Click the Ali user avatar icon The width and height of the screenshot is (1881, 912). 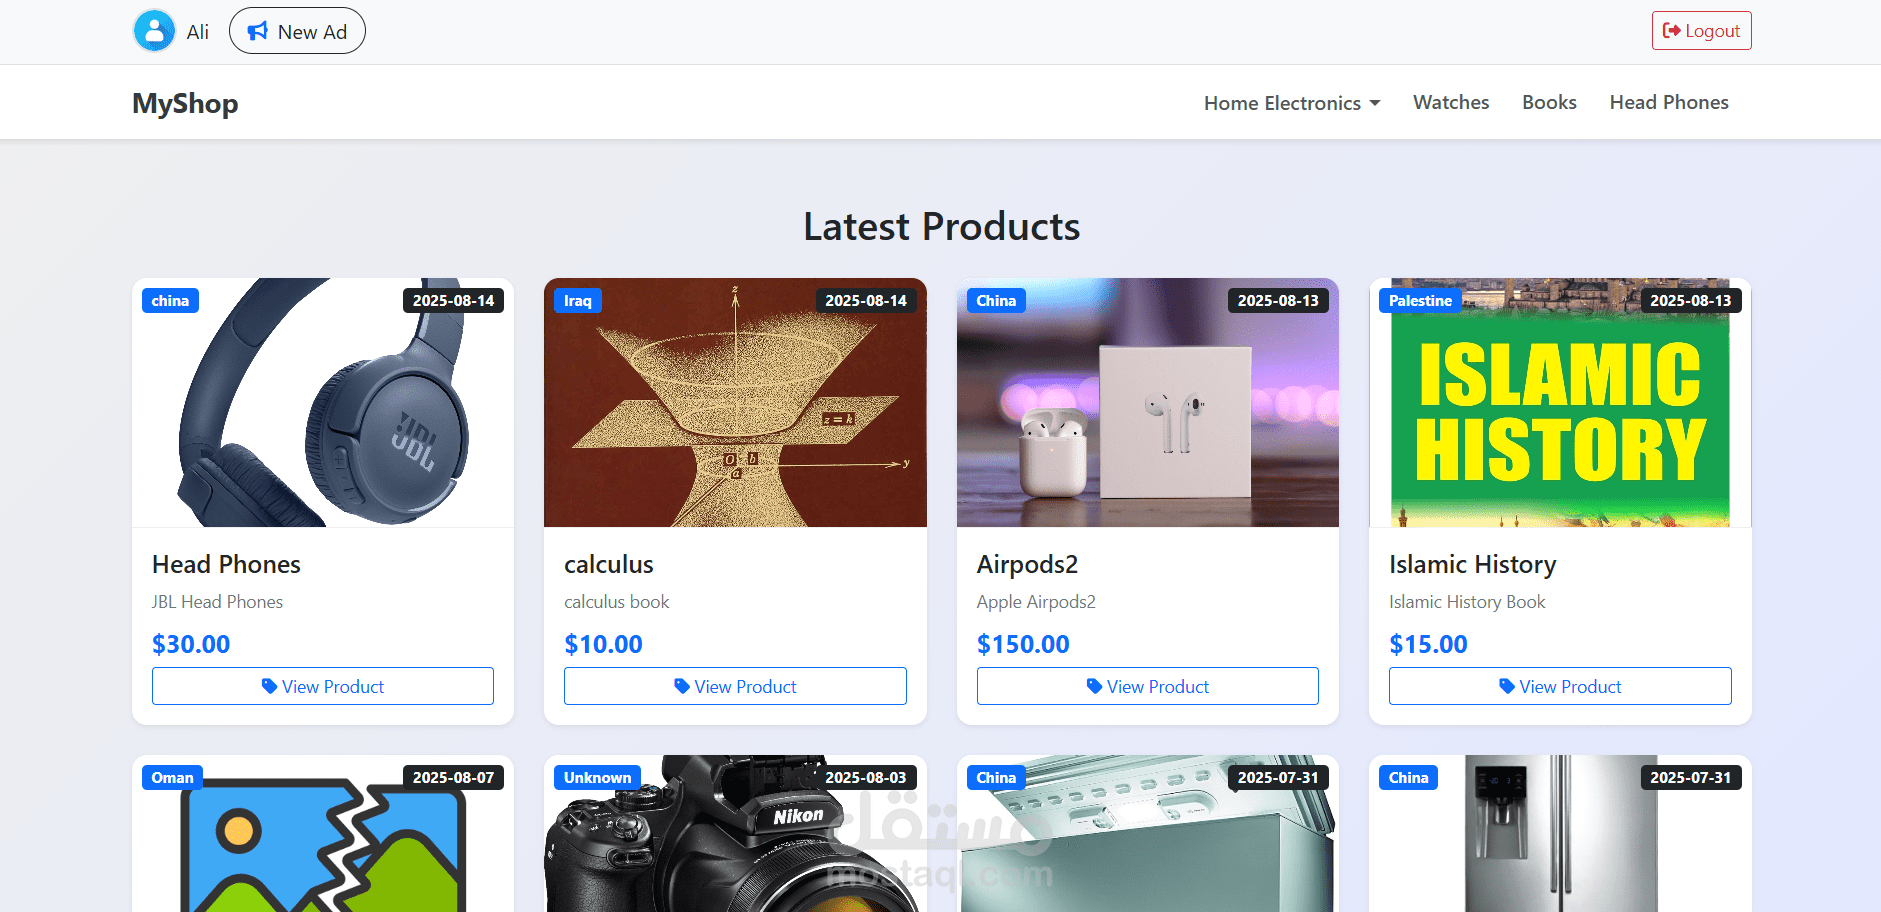click(x=154, y=31)
